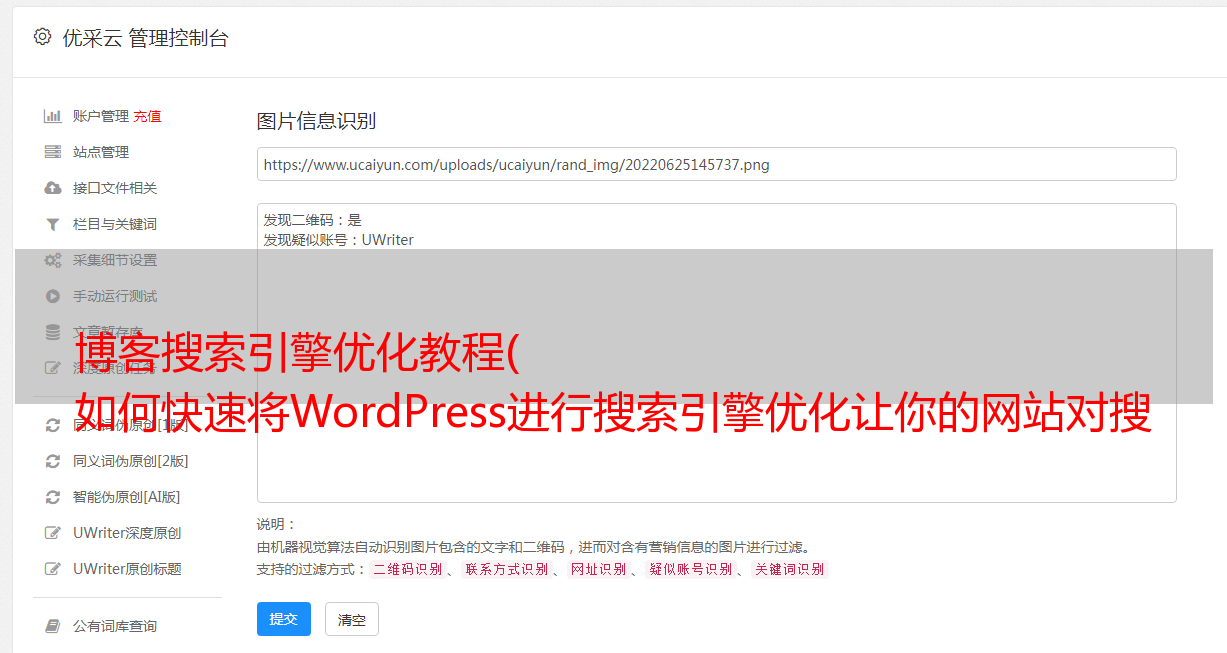Click the 清空 clear button
The width and height of the screenshot is (1227, 653).
tap(352, 619)
